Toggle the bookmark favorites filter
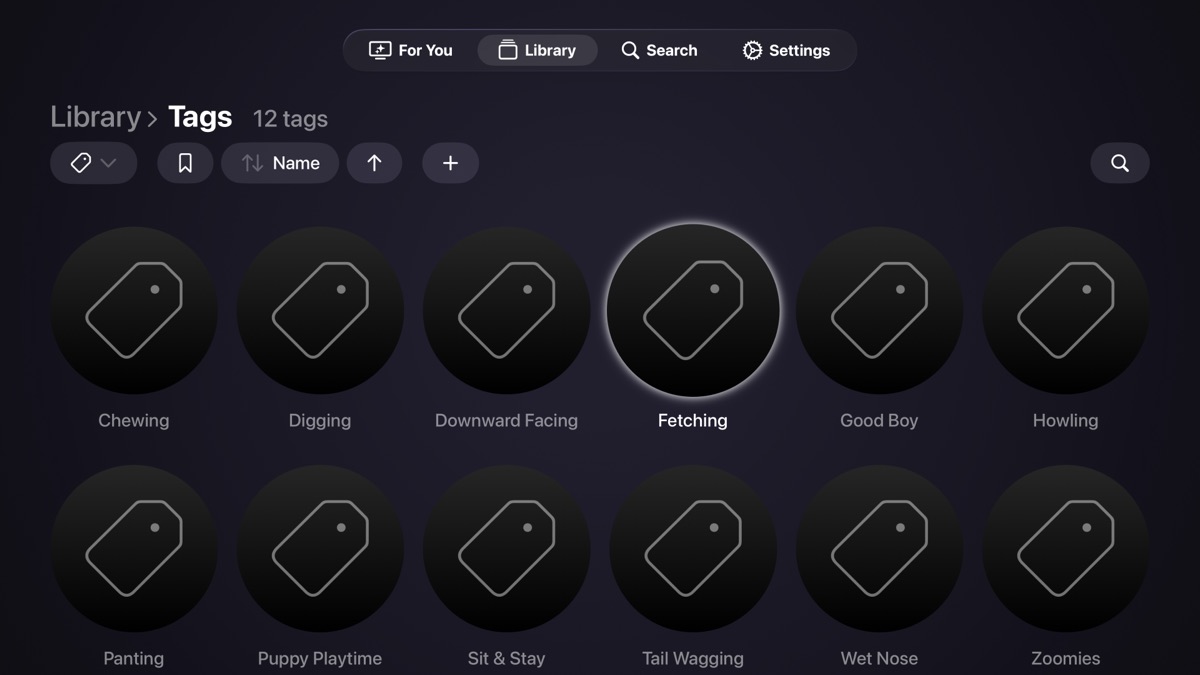 point(185,163)
